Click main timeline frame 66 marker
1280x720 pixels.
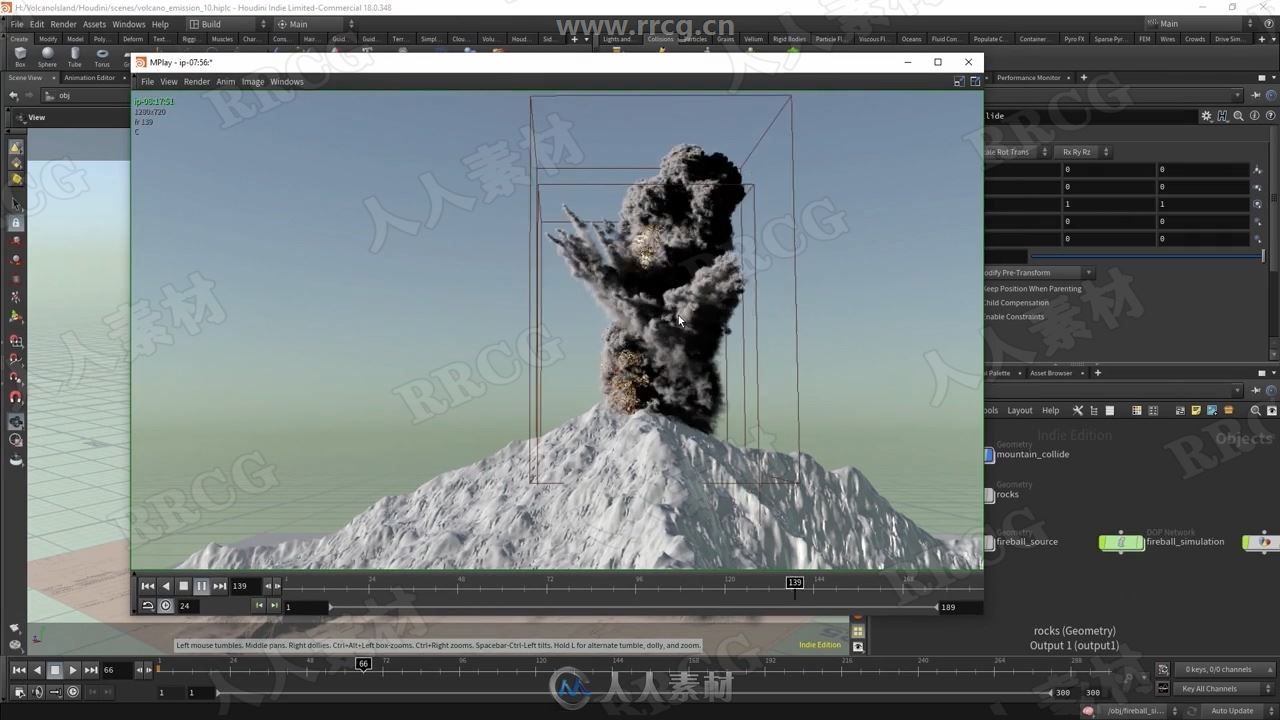pos(363,664)
